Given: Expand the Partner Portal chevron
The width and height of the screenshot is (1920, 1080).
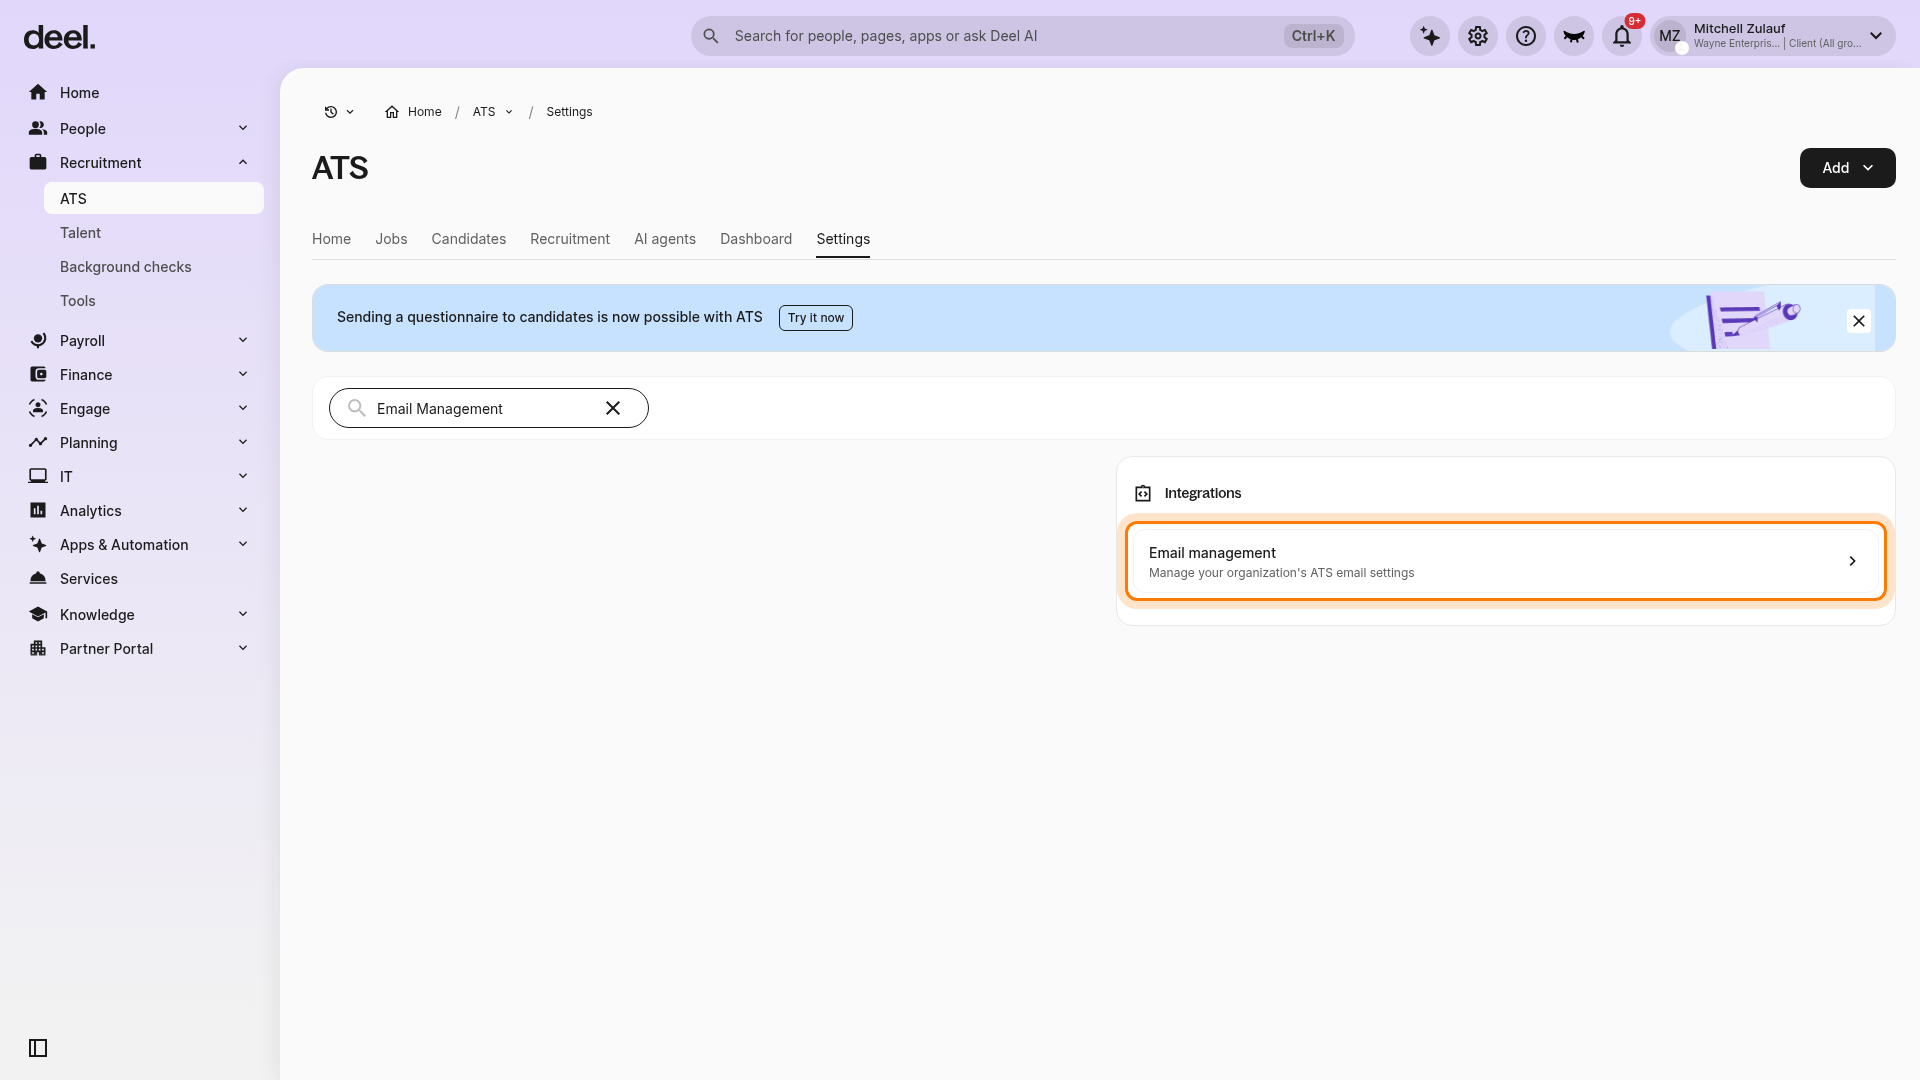Looking at the screenshot, I should tap(243, 648).
